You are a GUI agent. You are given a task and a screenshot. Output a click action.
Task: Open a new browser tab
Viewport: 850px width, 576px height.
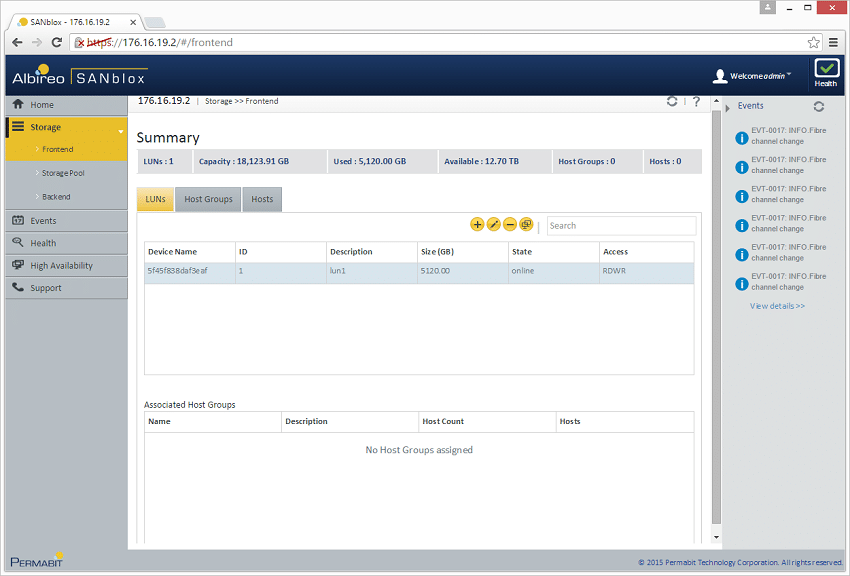(x=155, y=22)
